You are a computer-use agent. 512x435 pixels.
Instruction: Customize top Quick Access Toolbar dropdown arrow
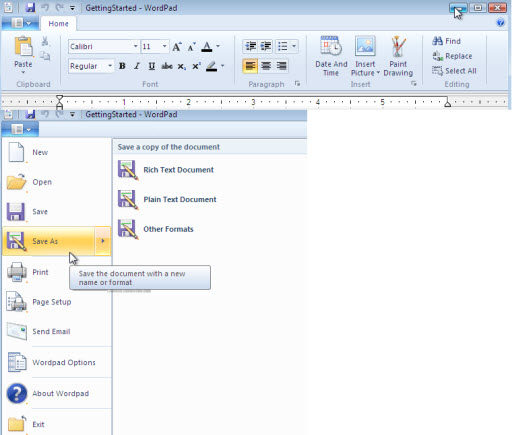(72, 8)
